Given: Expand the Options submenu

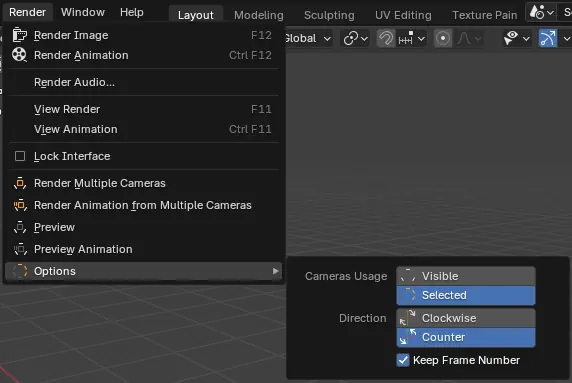Looking at the screenshot, I should click(x=143, y=271).
